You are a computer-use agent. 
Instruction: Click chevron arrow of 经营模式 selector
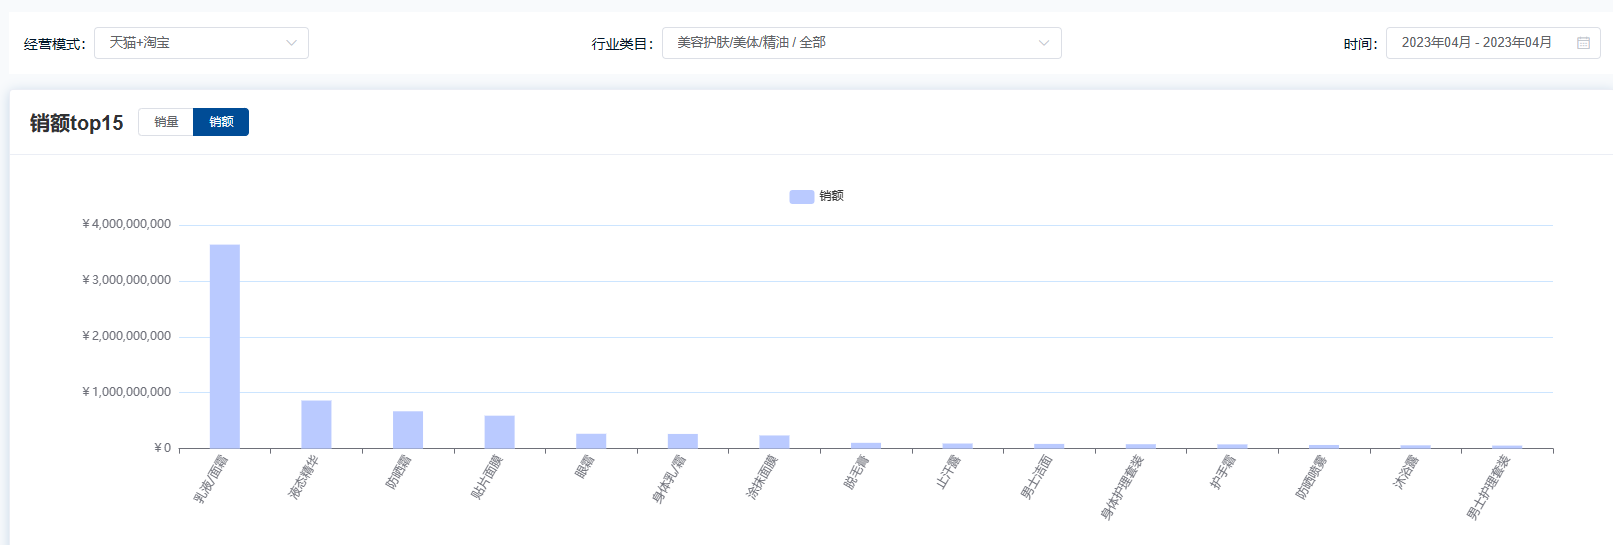[x=291, y=43]
